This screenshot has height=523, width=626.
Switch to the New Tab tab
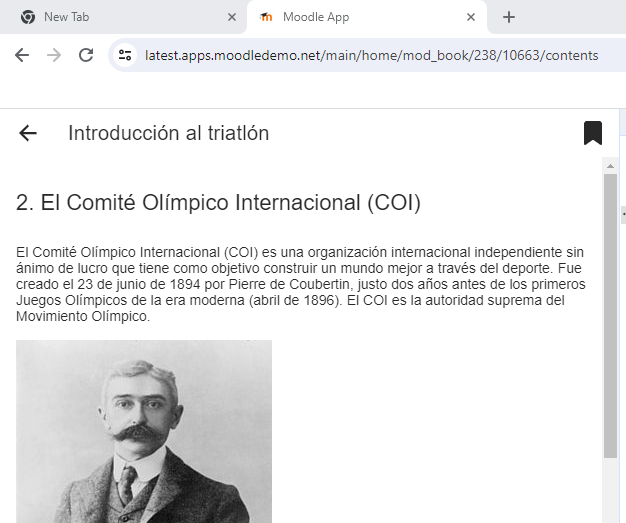[124, 17]
